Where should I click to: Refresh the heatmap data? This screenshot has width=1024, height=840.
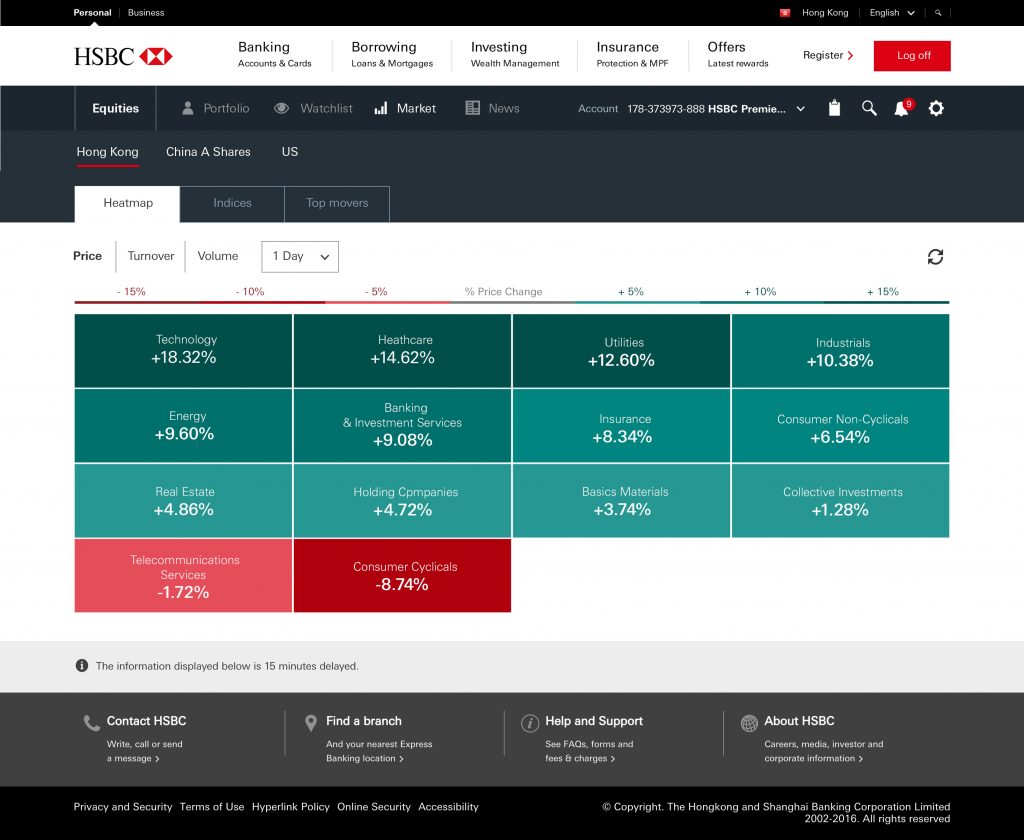point(935,257)
